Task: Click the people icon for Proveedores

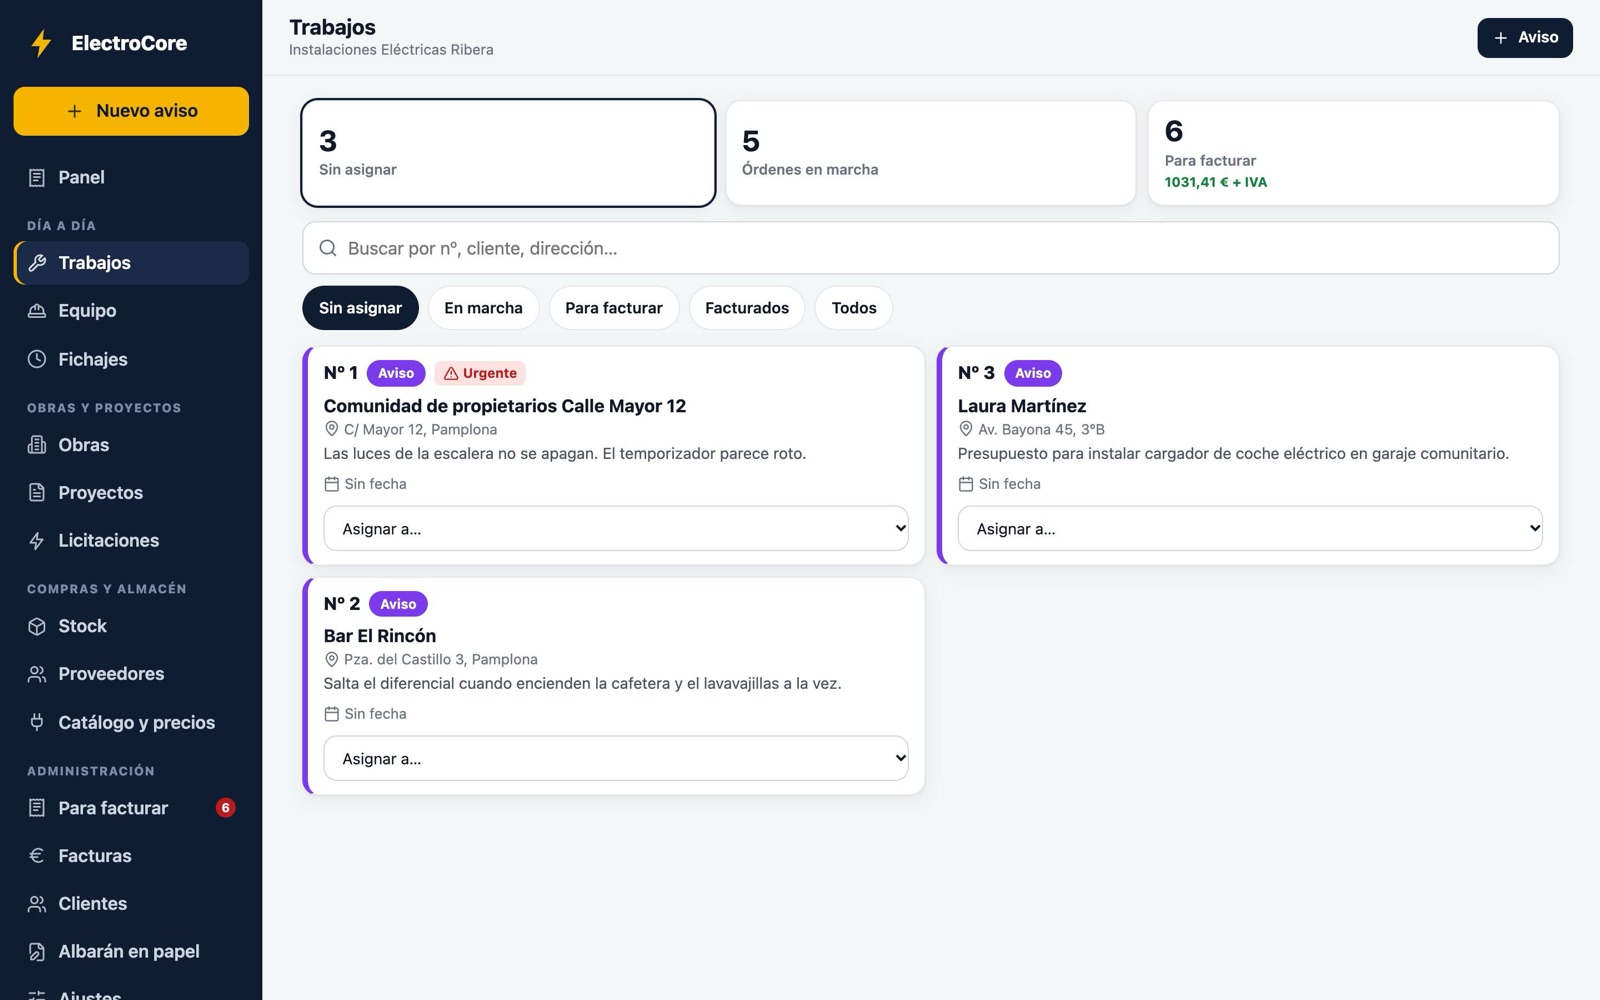Action: [37, 674]
